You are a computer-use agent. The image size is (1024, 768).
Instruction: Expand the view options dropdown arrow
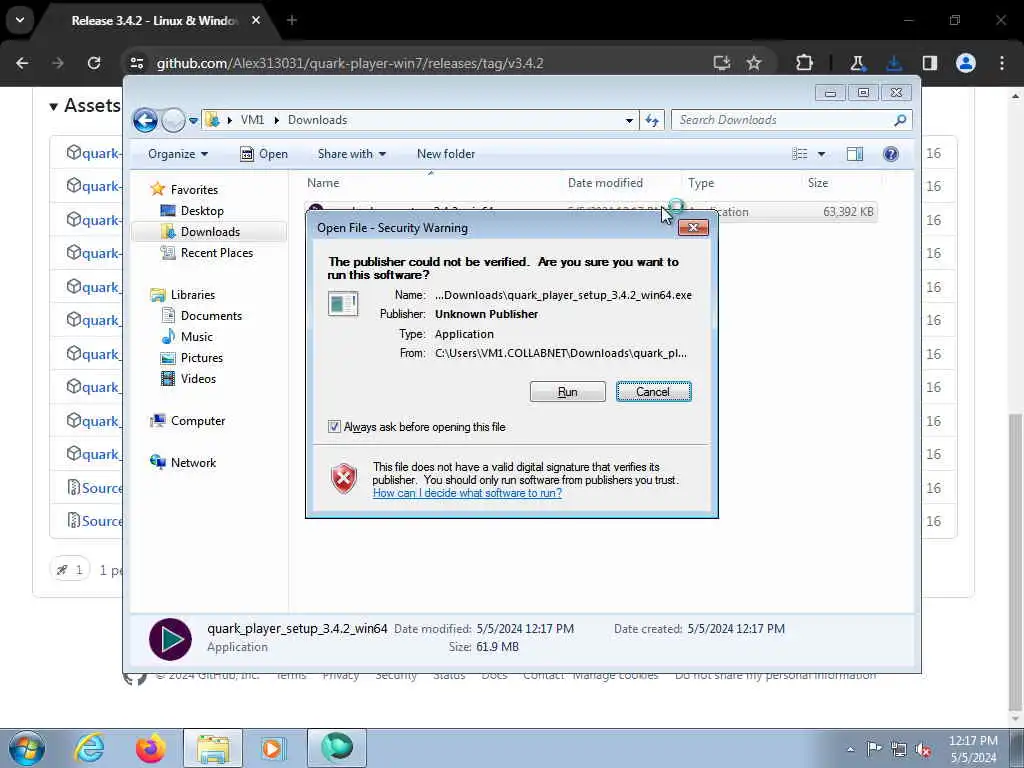821,154
